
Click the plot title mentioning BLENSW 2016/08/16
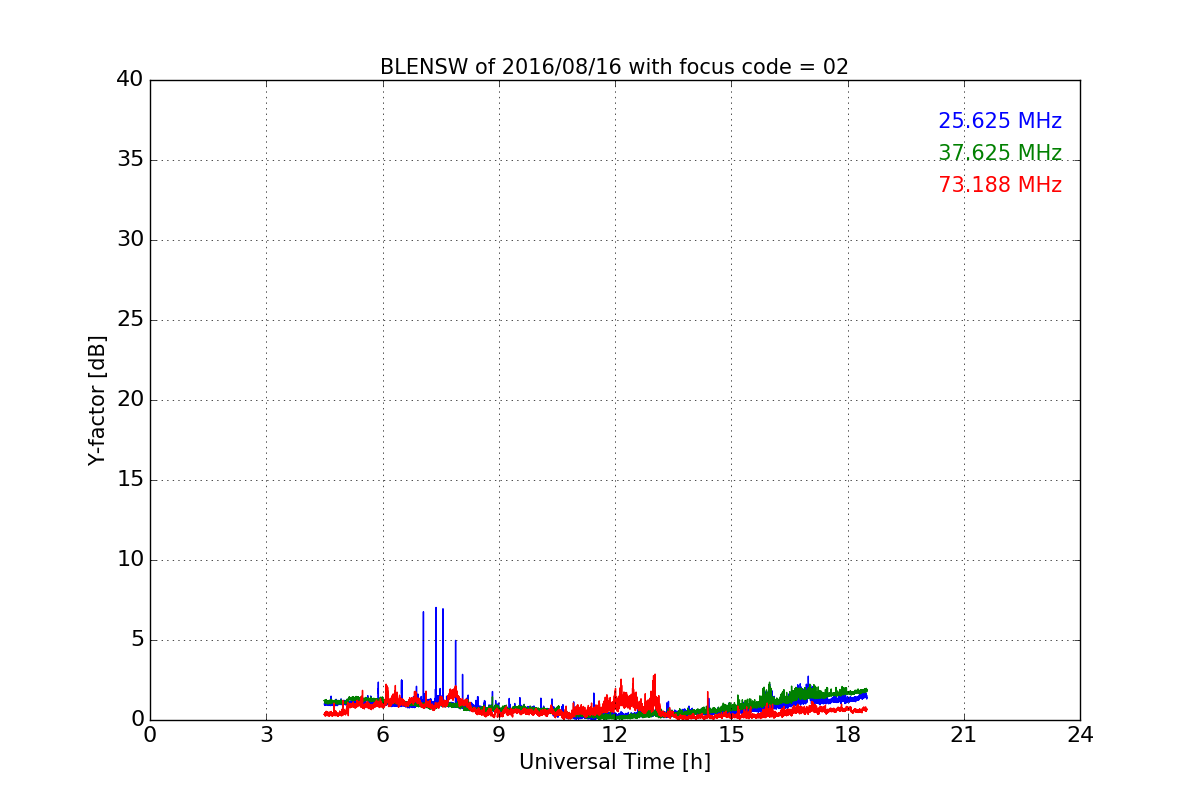tap(614, 67)
